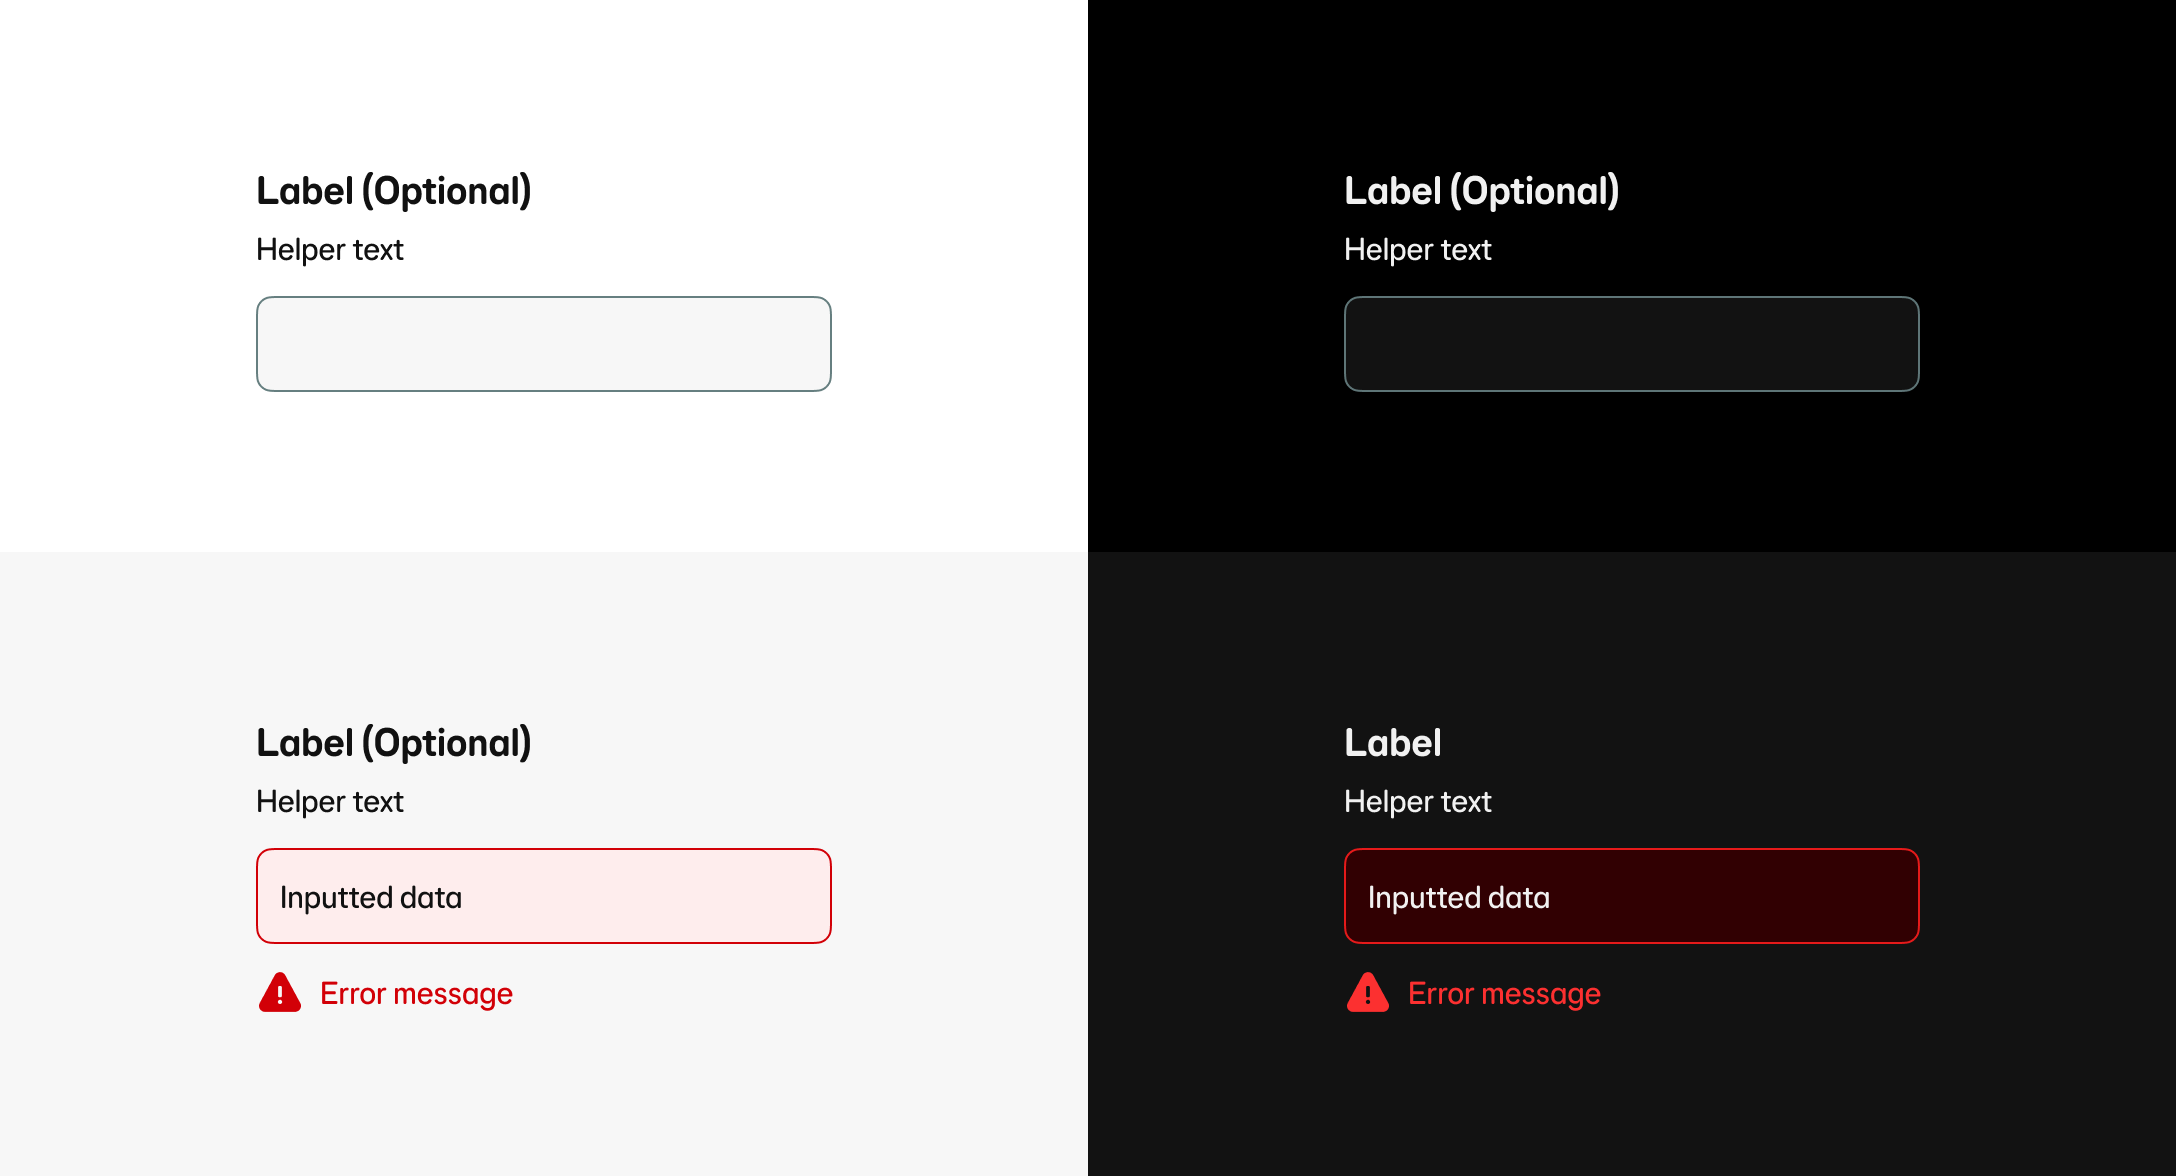This screenshot has width=2176, height=1176.
Task: Click the Error message text on dark gray panel
Action: click(1504, 994)
